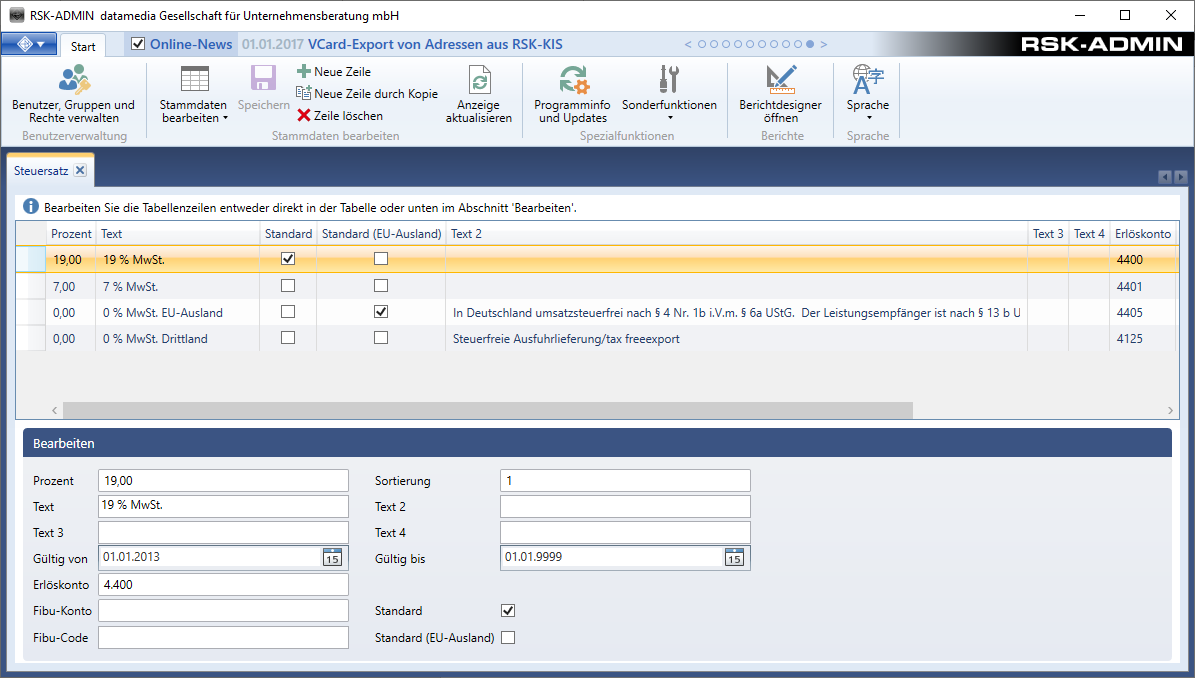
Task: Click into the Prozent input field
Action: click(x=223, y=481)
